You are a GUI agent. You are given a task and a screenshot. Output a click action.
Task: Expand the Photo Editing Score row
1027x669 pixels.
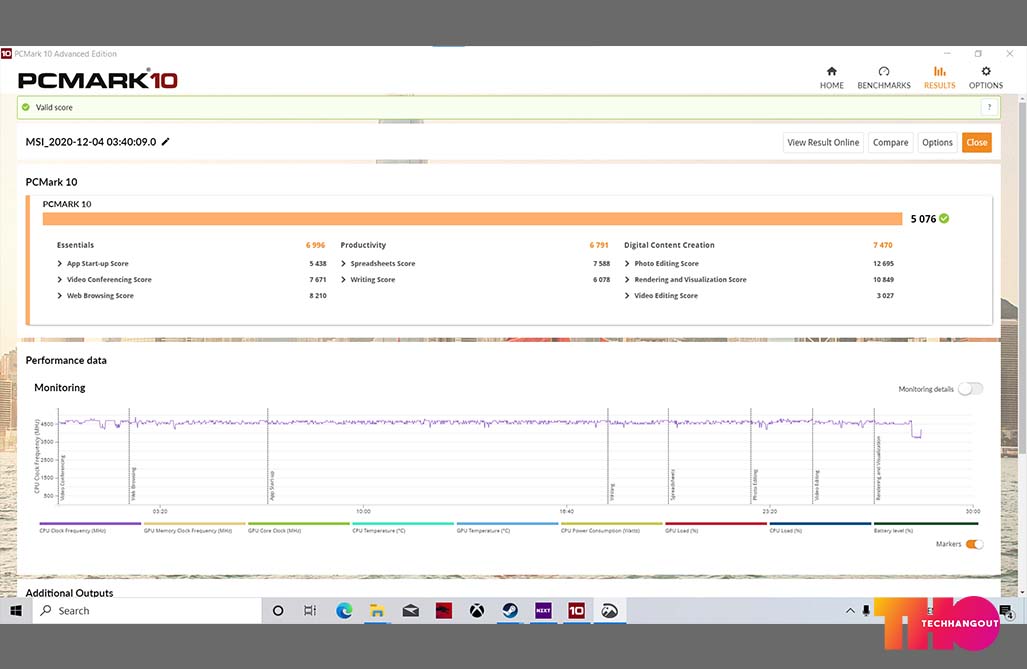click(x=627, y=263)
